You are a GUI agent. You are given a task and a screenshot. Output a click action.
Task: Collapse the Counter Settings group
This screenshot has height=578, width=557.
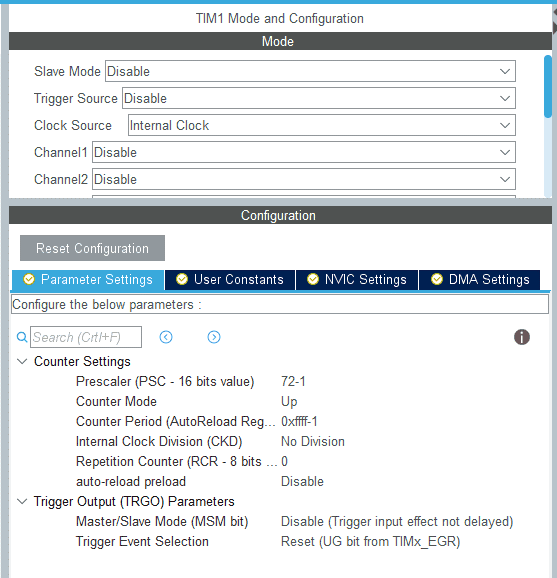point(22,362)
